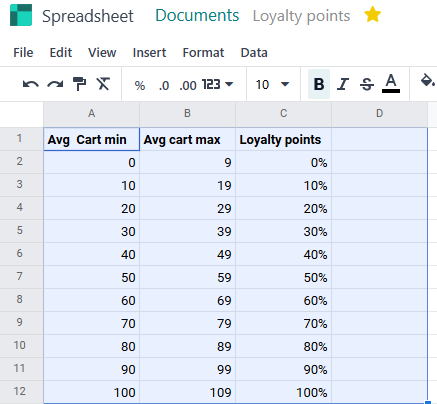Viewport: 437px width, 404px height.
Task: Toggle strikethrough formatting
Action: point(367,84)
